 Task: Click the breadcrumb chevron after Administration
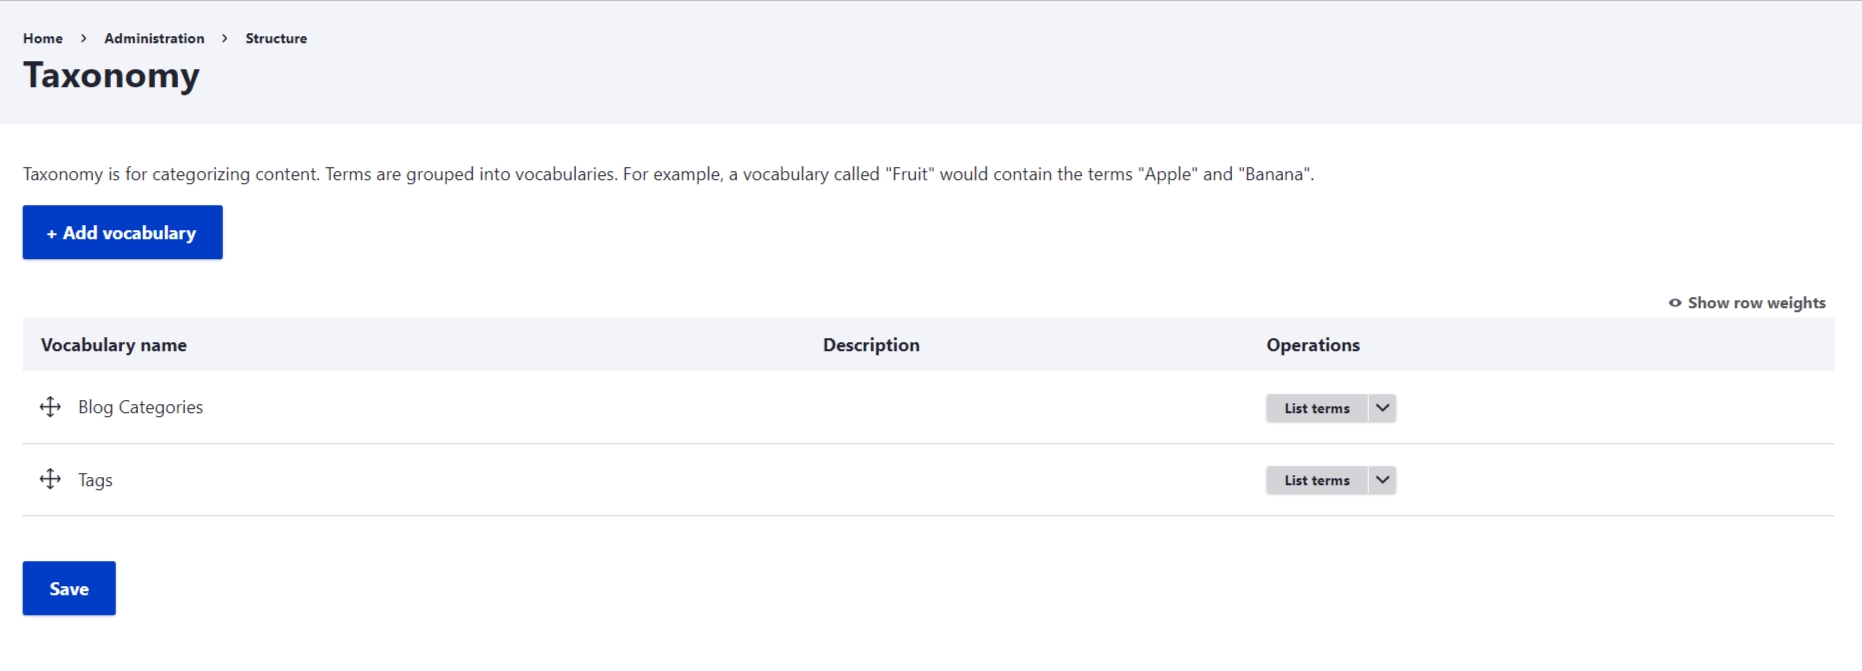coord(225,39)
